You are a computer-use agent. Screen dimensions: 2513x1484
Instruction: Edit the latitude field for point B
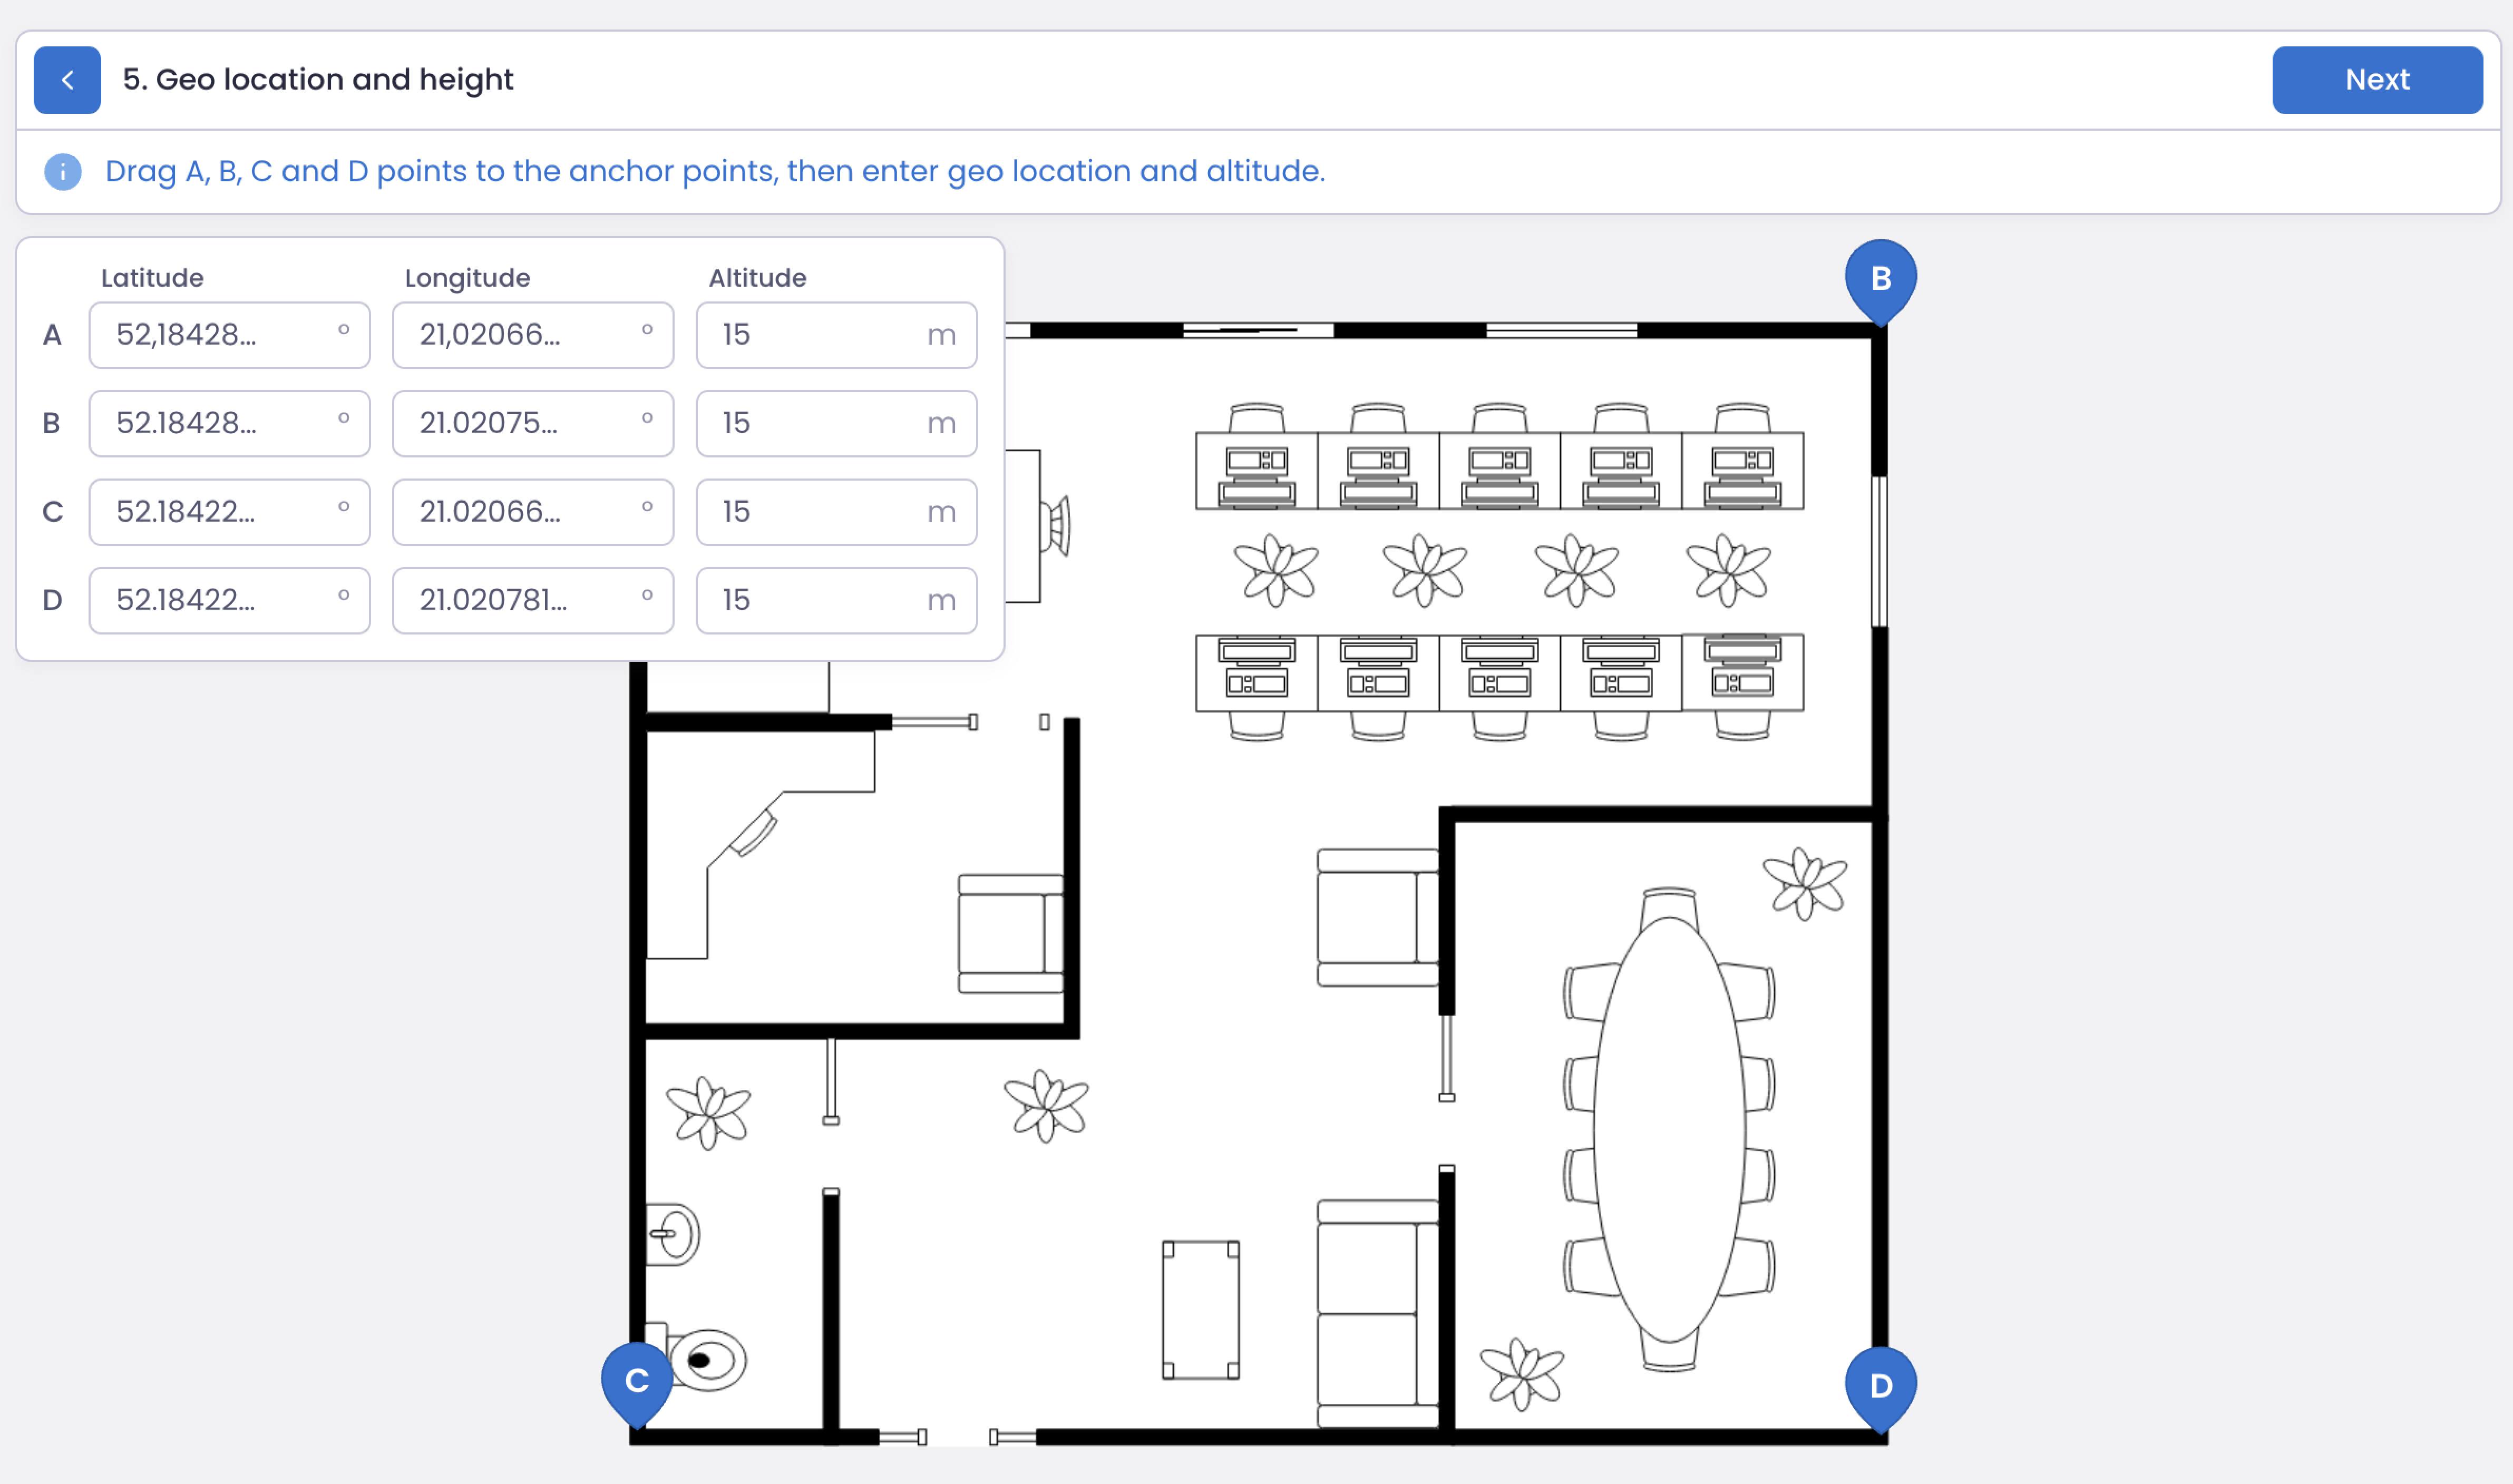(x=229, y=423)
